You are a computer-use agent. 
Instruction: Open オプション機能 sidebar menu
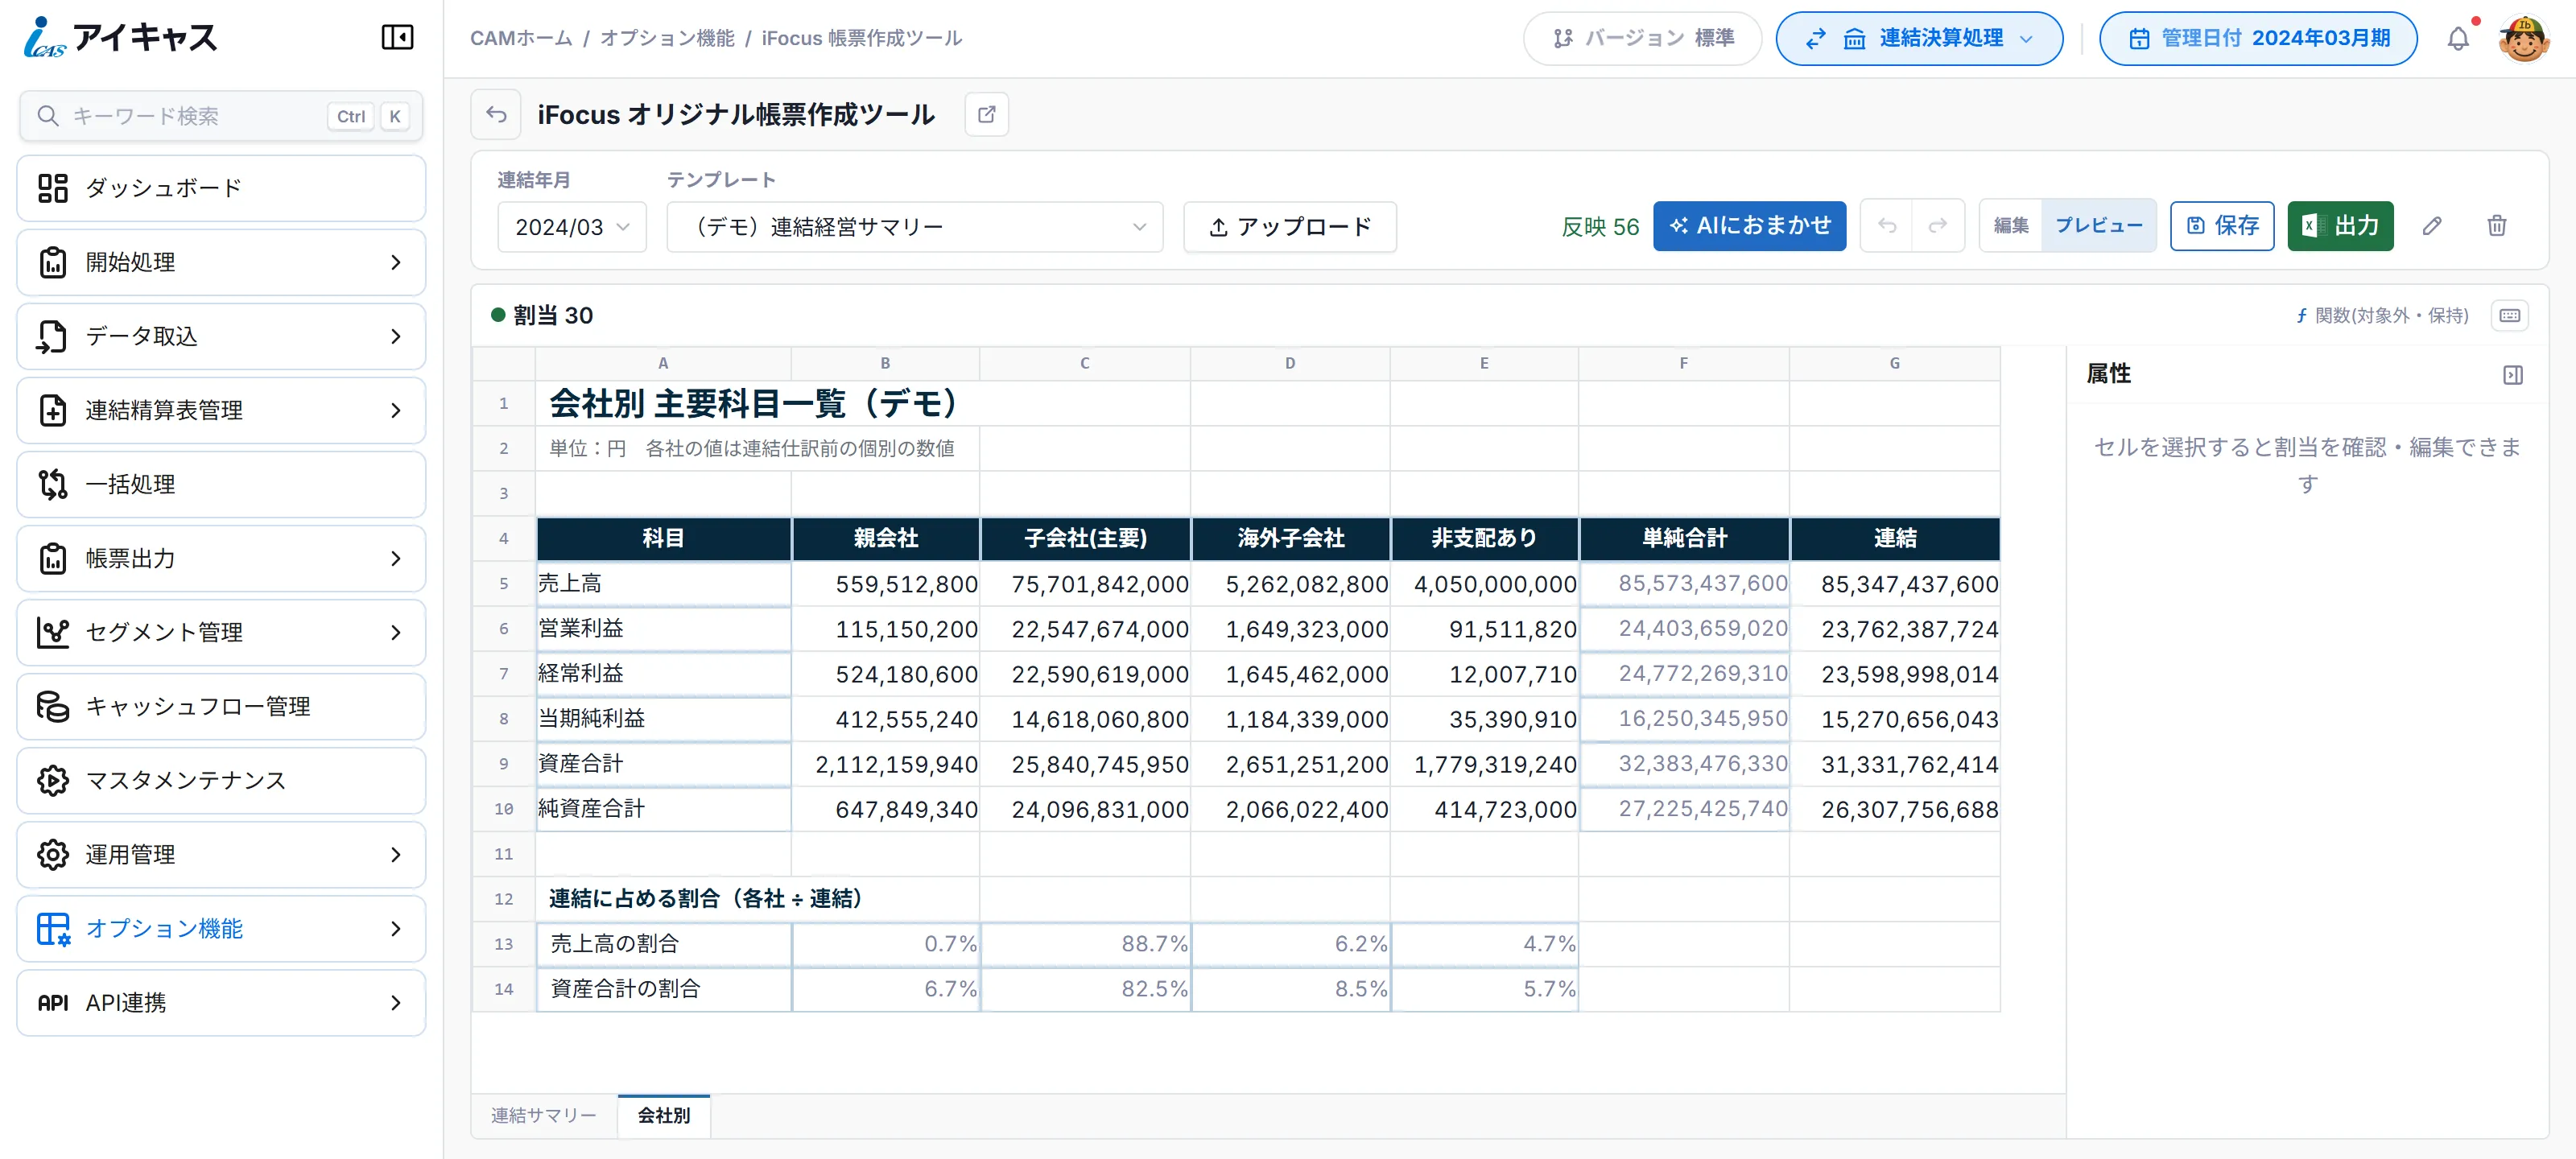pos(221,928)
